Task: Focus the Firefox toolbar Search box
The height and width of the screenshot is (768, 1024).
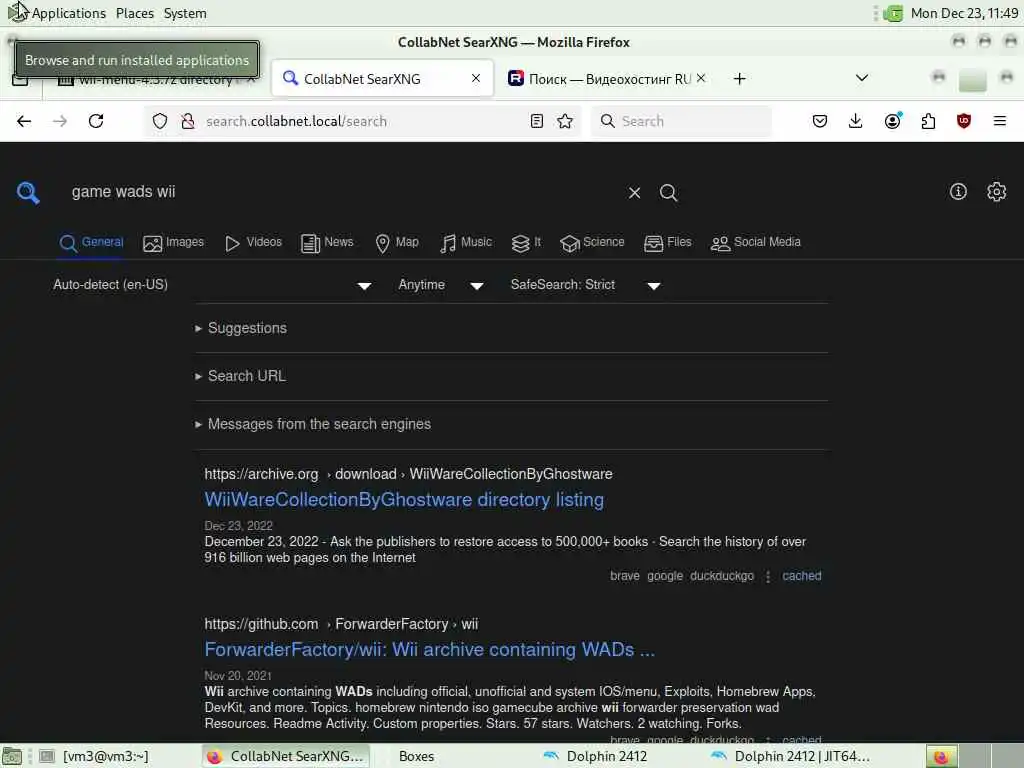Action: click(x=681, y=121)
